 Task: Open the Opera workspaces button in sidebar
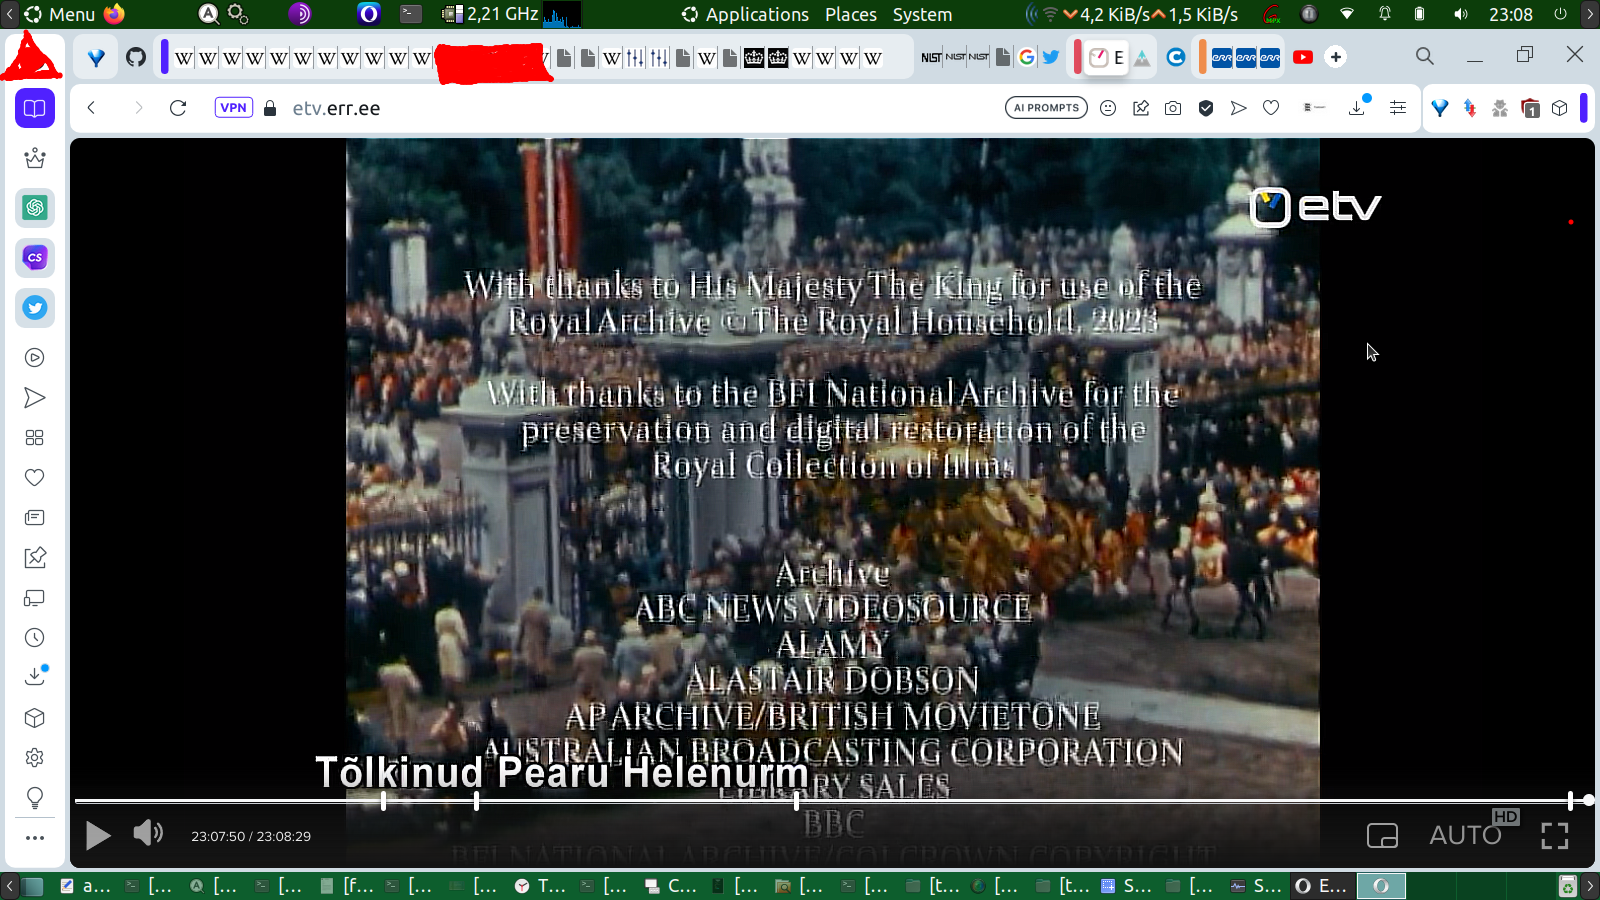click(x=35, y=108)
